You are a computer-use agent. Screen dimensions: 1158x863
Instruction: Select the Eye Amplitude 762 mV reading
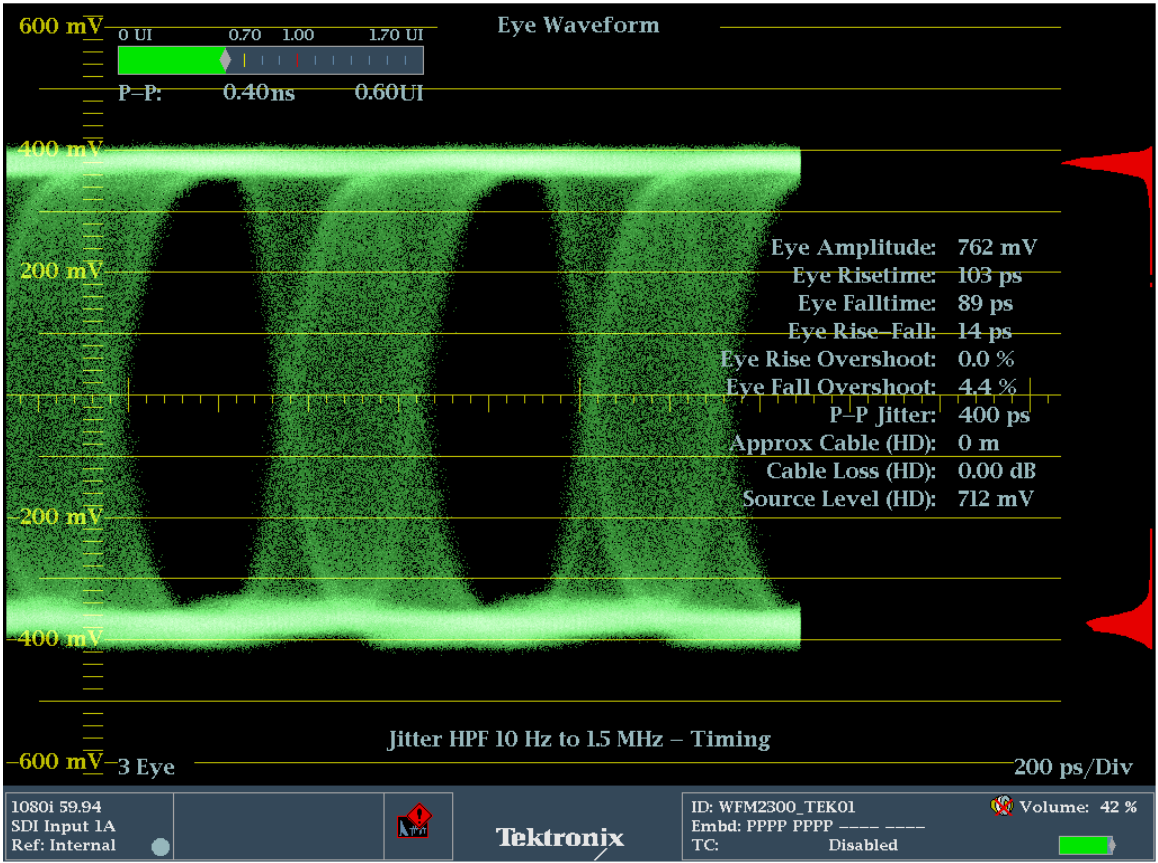(903, 247)
